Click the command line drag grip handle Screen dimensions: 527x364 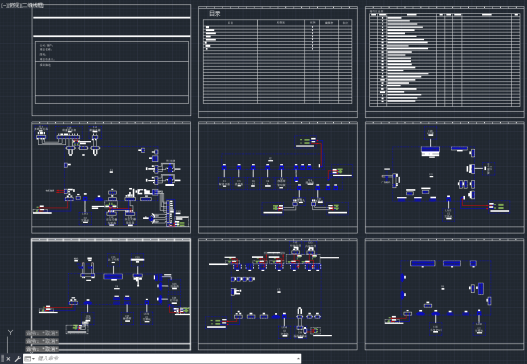coord(2,359)
